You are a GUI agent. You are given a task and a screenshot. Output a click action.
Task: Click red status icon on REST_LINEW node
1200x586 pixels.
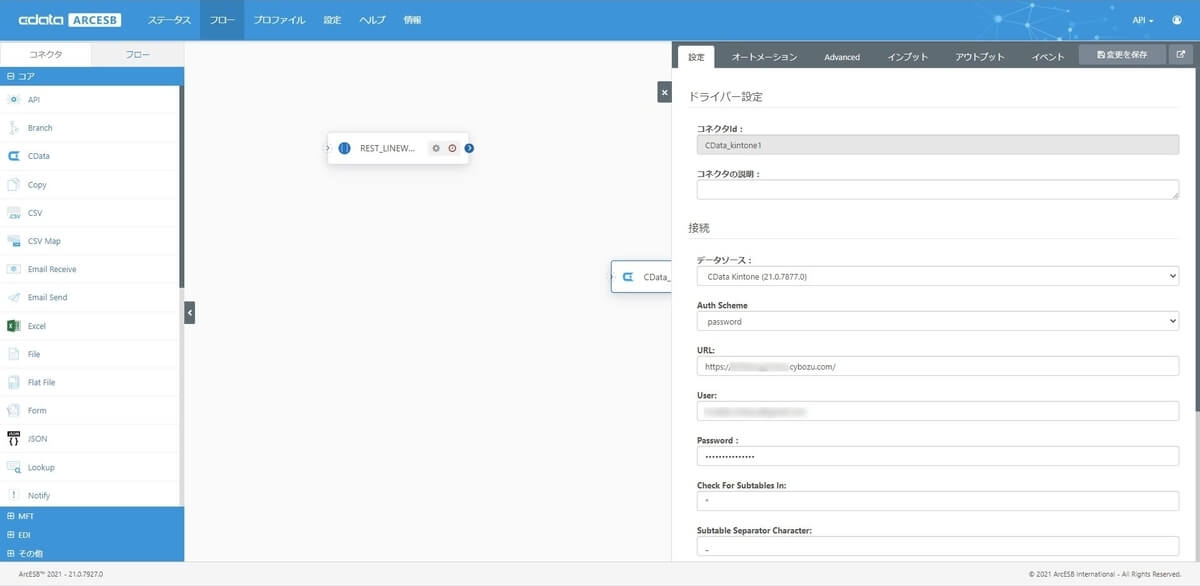(x=452, y=148)
